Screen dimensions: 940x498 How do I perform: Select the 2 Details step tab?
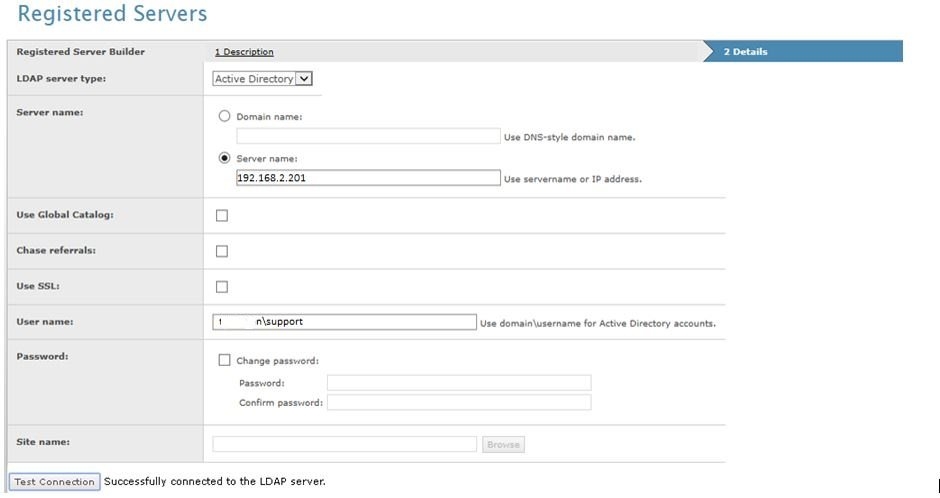point(745,52)
